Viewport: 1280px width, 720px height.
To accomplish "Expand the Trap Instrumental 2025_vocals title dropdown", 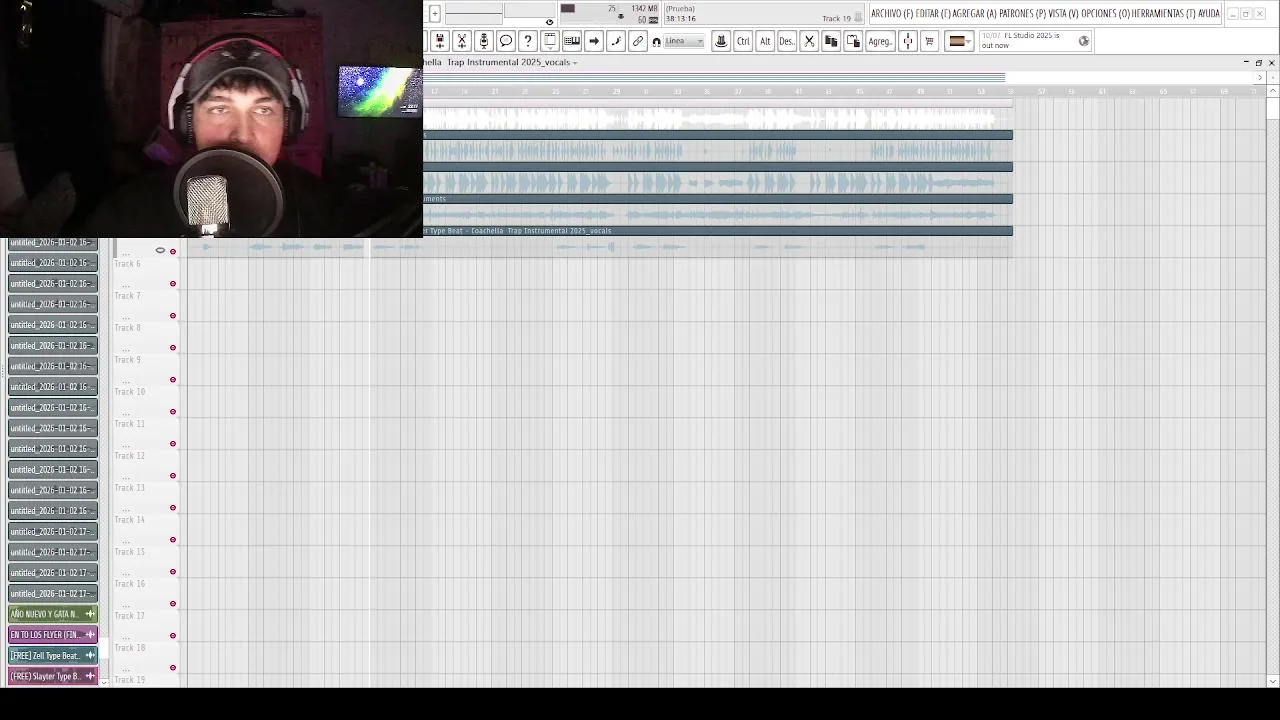I will point(575,62).
